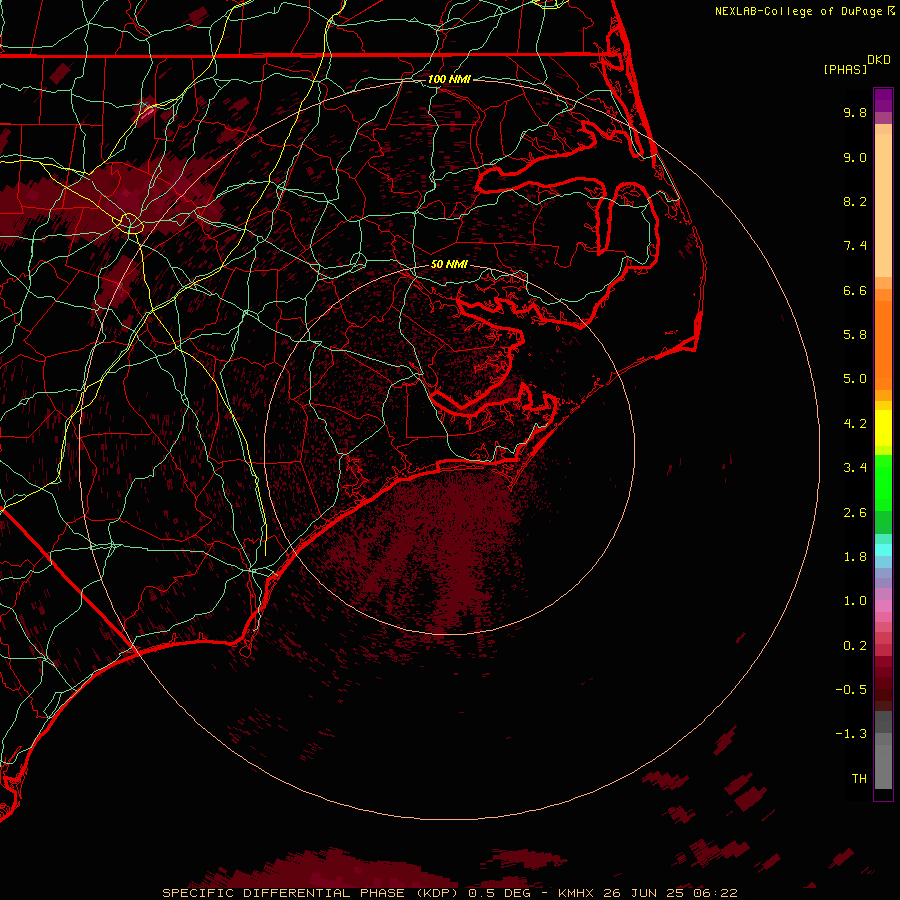Click the 2.6 scale value
The width and height of the screenshot is (900, 900).
pos(855,513)
